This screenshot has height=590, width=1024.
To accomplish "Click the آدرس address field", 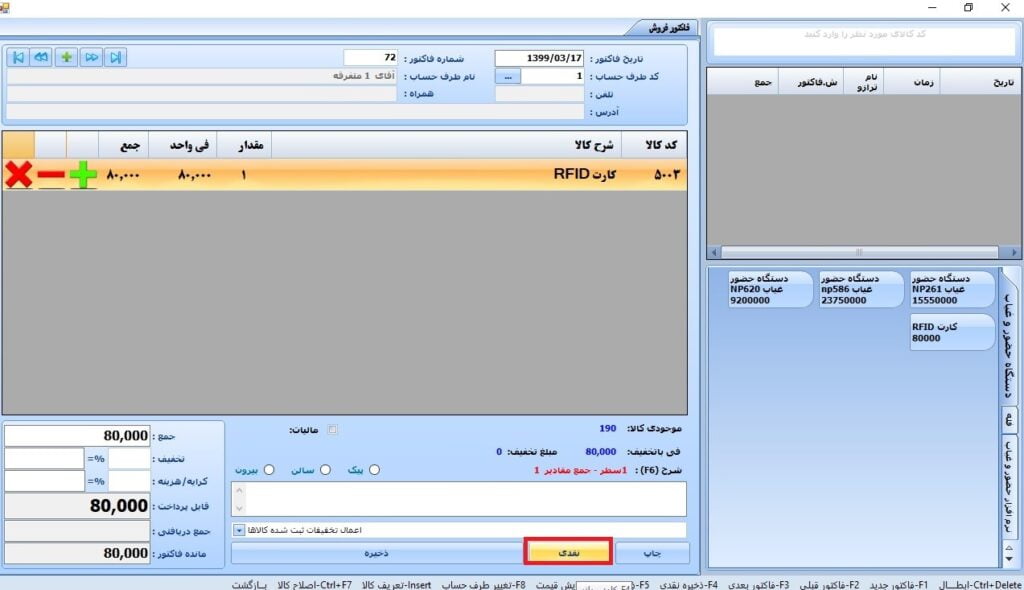I will pyautogui.click(x=295, y=112).
